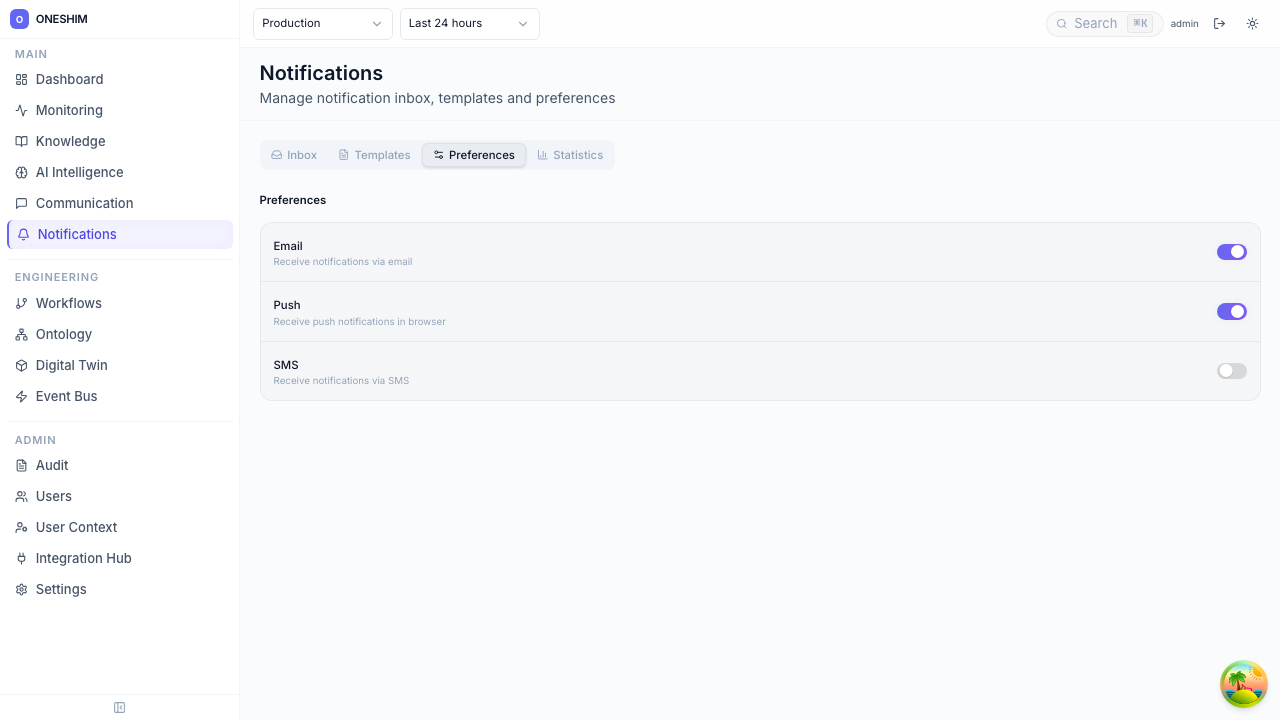Open AI Intelligence page
The image size is (1280, 720).
tap(79, 173)
